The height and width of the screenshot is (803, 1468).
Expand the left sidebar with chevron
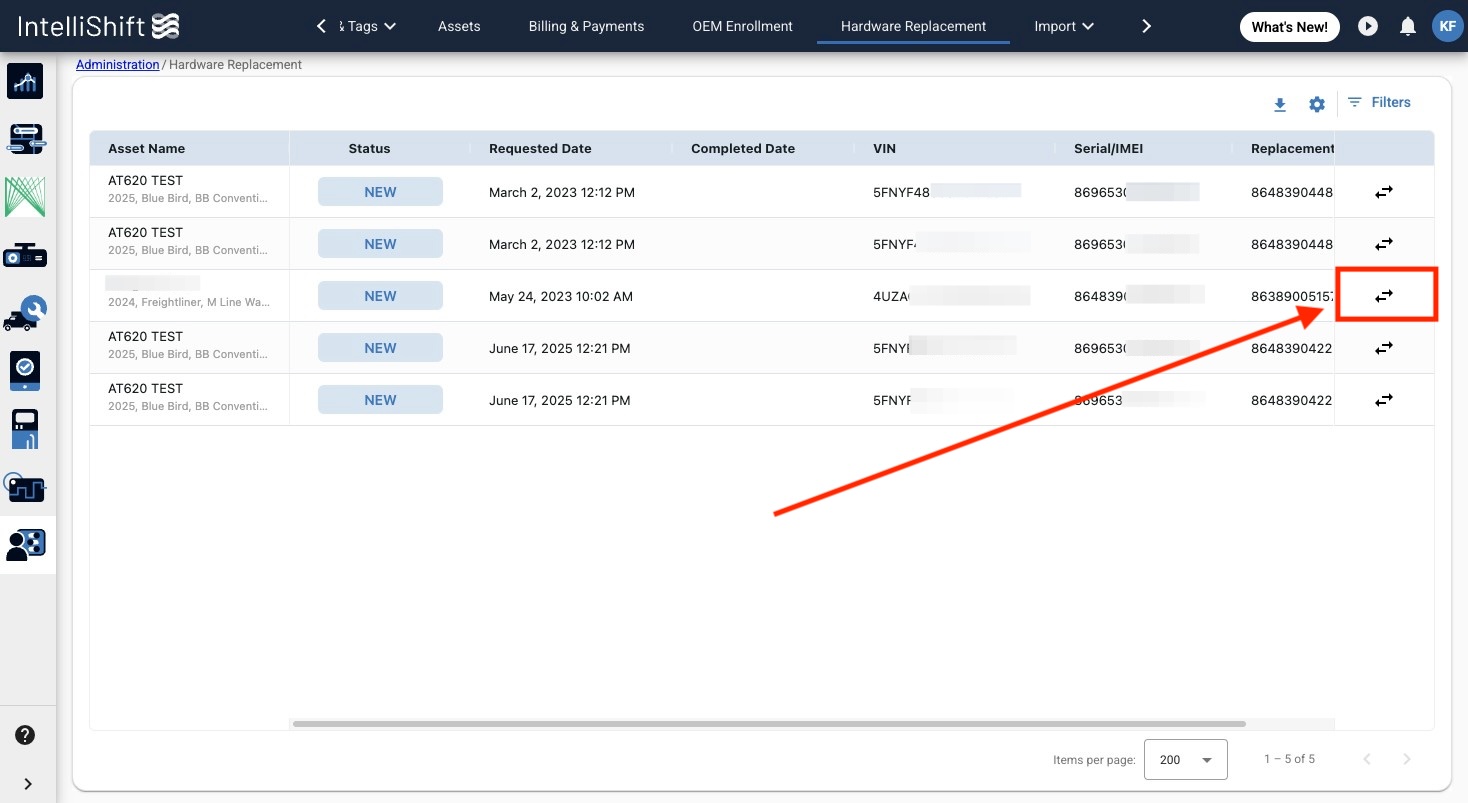click(26, 783)
